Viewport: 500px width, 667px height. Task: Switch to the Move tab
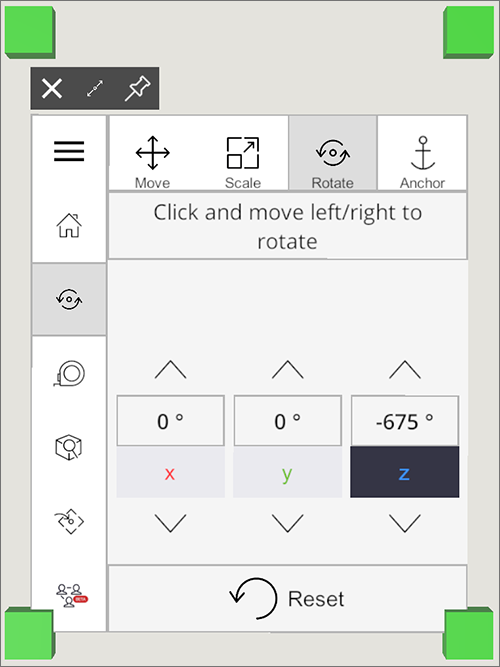tap(153, 153)
